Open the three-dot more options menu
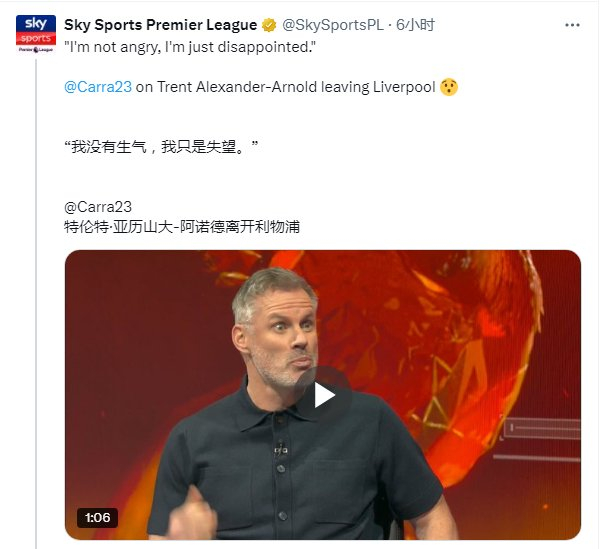This screenshot has height=549, width=607. click(572, 25)
